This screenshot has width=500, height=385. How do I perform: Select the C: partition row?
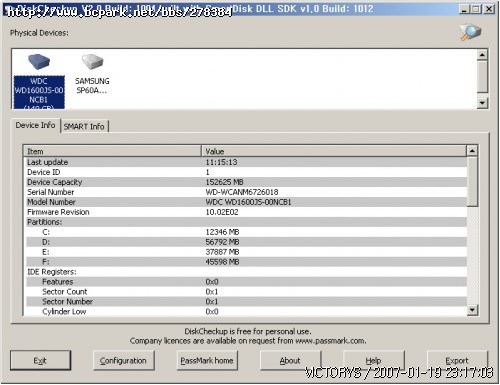click(247, 232)
